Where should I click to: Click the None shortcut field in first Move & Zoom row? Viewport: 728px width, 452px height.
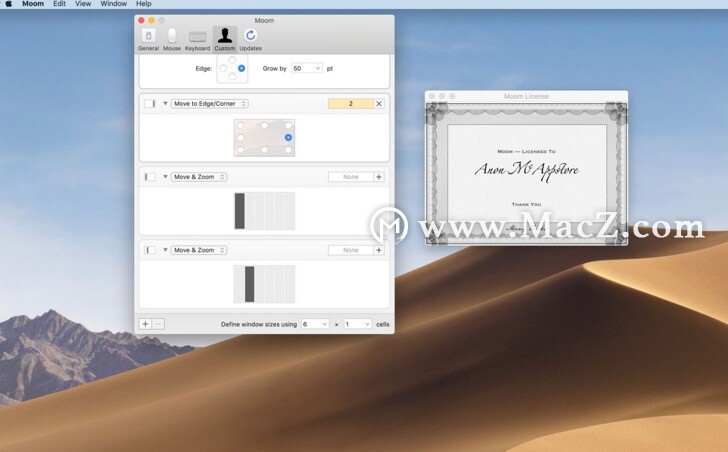(x=351, y=177)
